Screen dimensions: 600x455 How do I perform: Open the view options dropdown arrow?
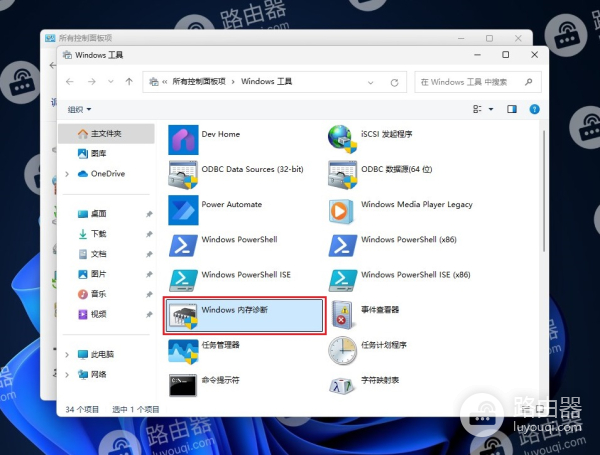tap(491, 109)
